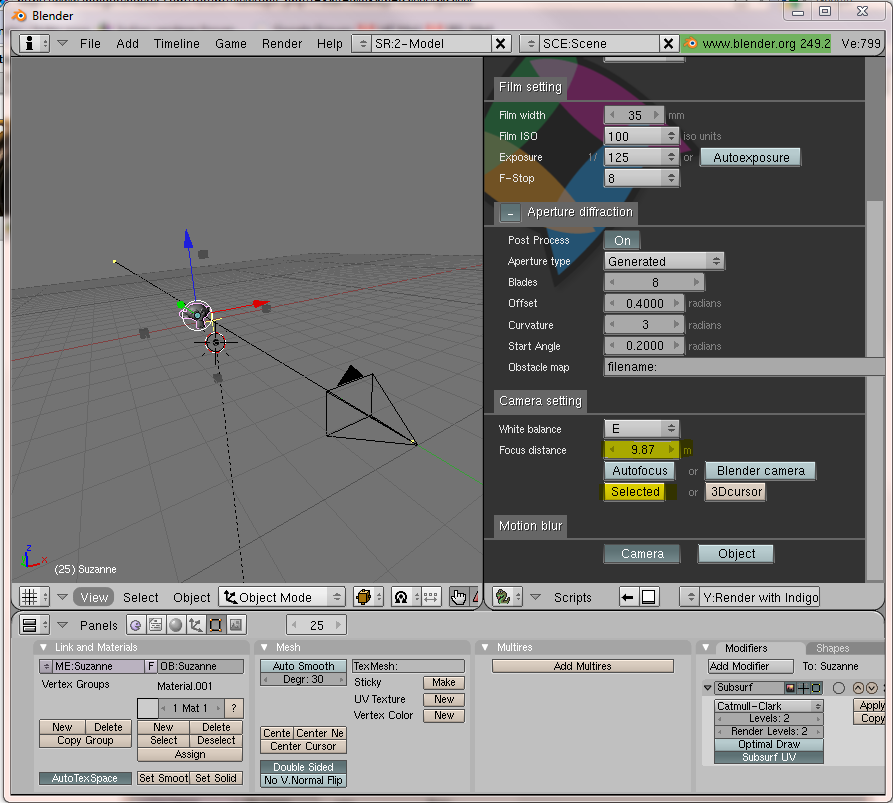Screen dimensions: 893x803
Task: Open the Aperture type Generated dropdown
Action: point(663,261)
